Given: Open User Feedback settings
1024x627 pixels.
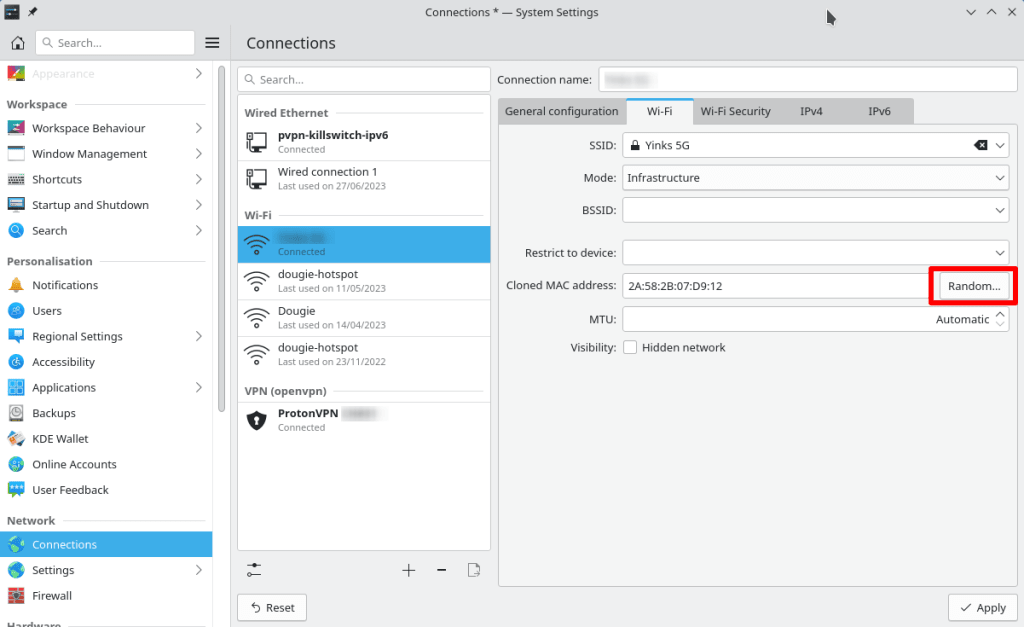Looking at the screenshot, I should pos(106,490).
